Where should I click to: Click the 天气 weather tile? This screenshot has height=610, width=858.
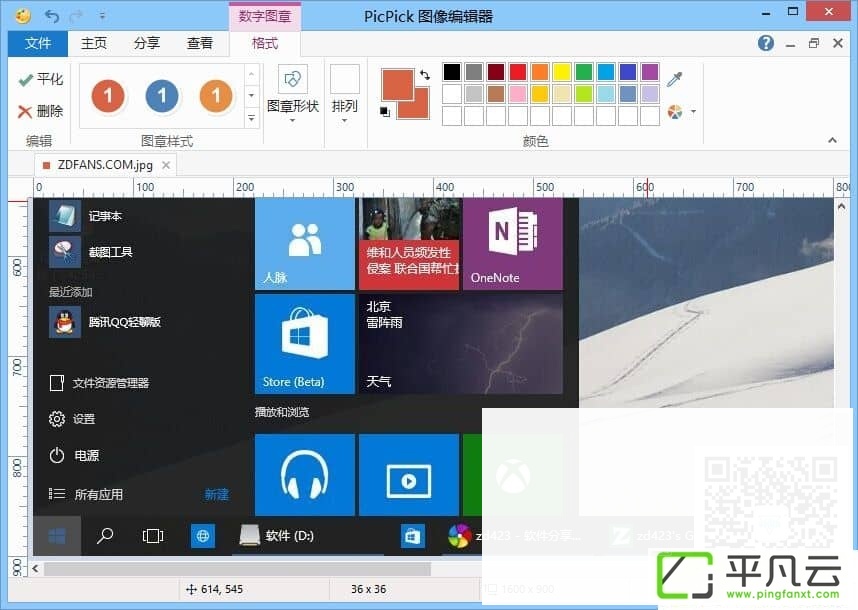461,344
